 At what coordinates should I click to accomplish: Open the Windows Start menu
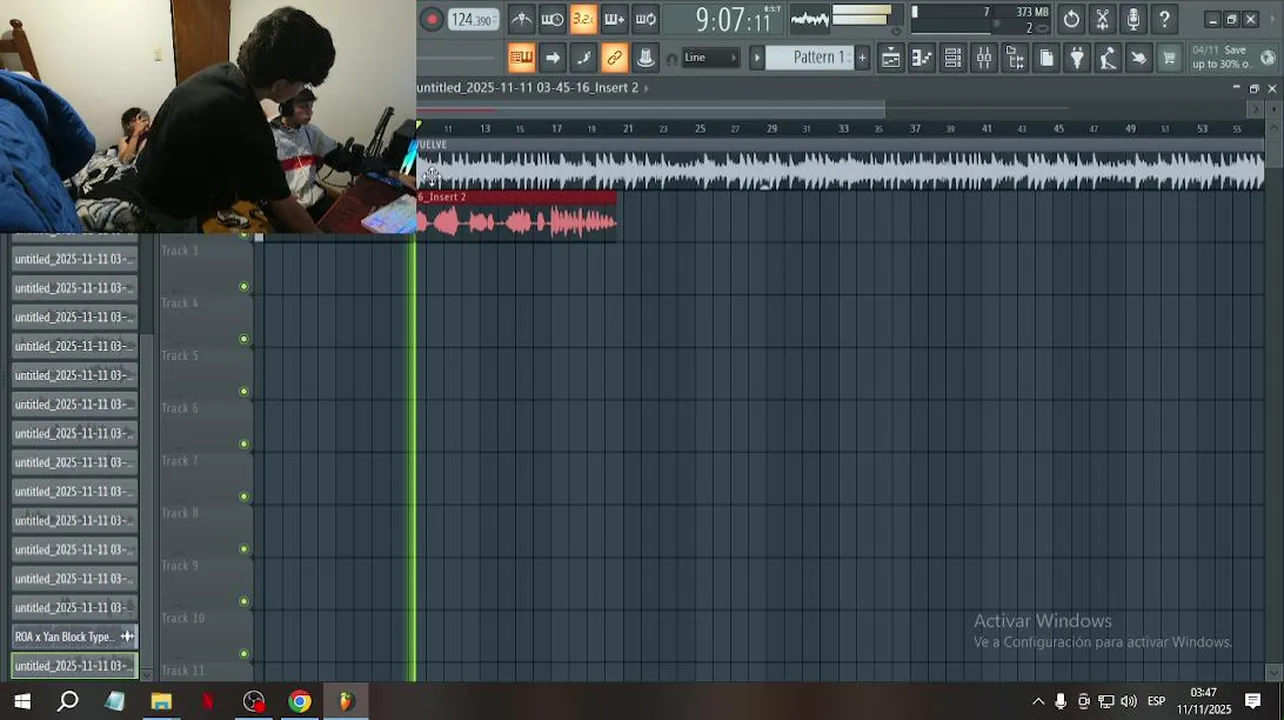[22, 701]
